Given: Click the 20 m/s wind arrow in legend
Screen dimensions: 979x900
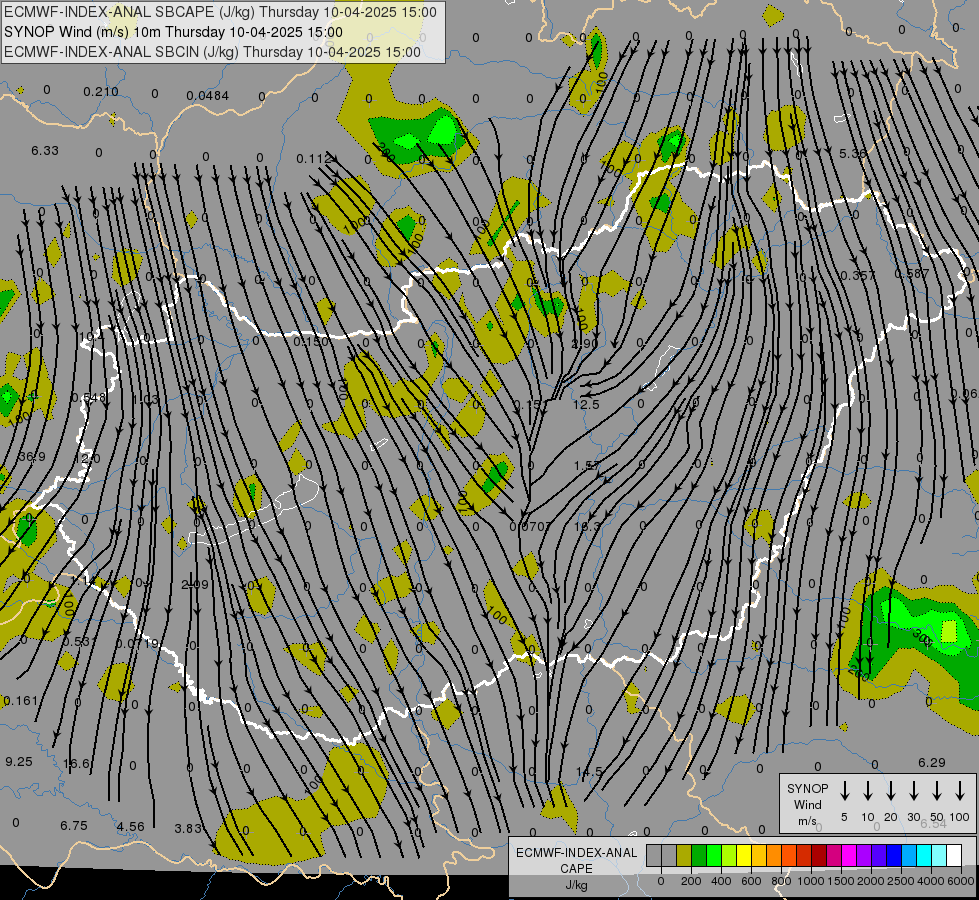Looking at the screenshot, I should point(891,791).
